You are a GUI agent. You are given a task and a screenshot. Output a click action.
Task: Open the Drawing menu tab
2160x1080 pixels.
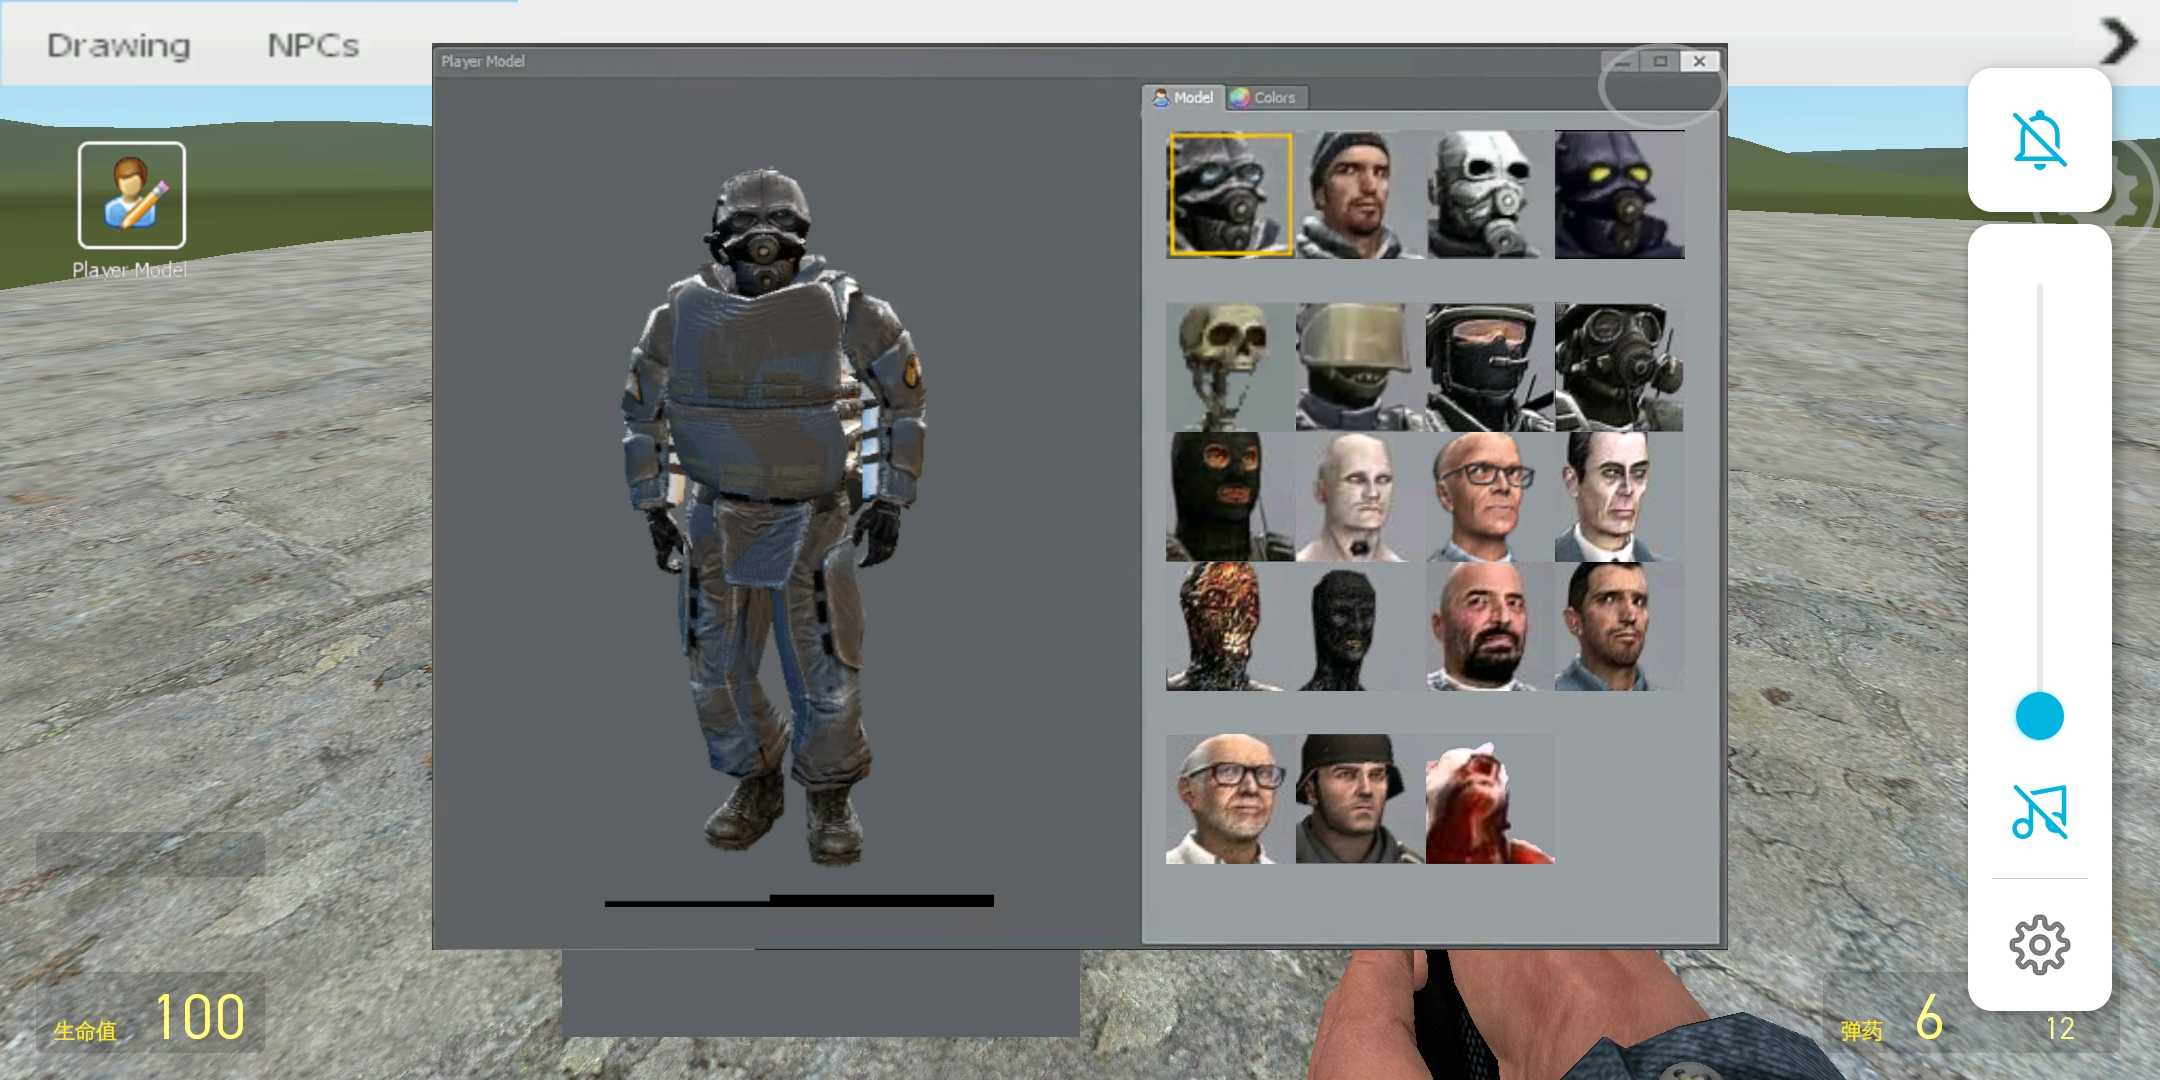click(119, 45)
